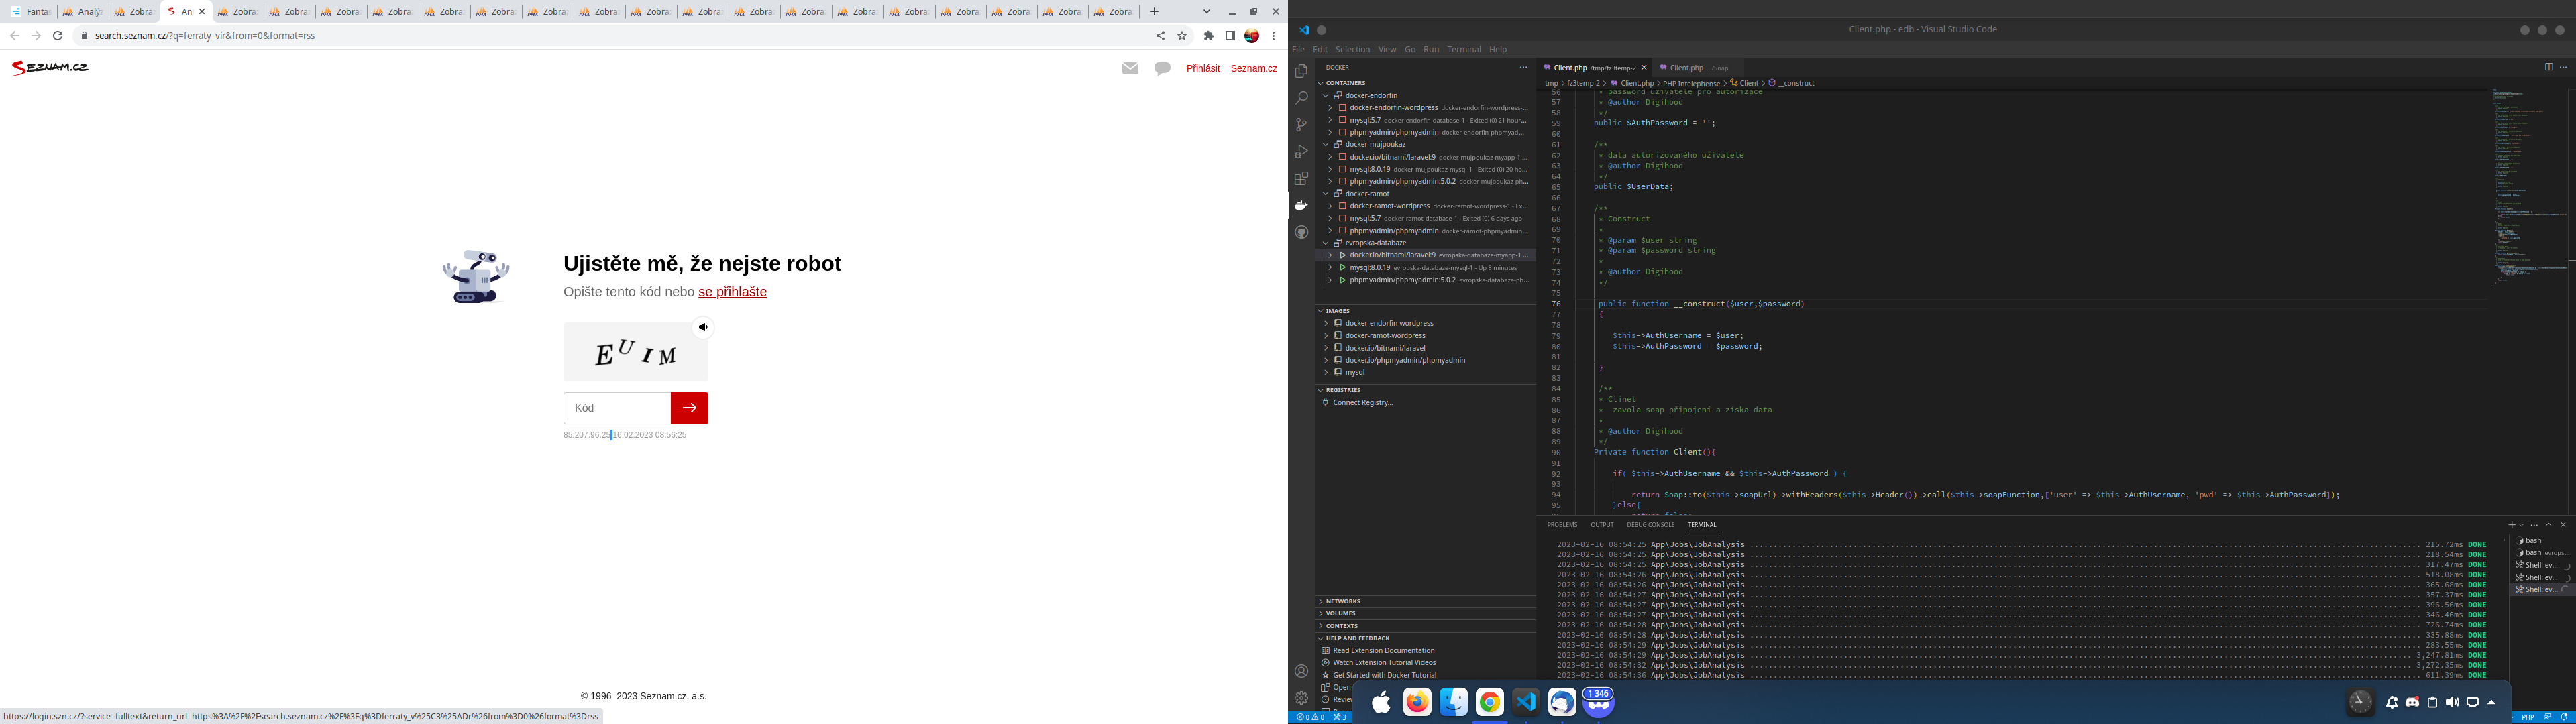Open the Chrome tab search dropdown
The image size is (2576, 724).
[x=1206, y=12]
